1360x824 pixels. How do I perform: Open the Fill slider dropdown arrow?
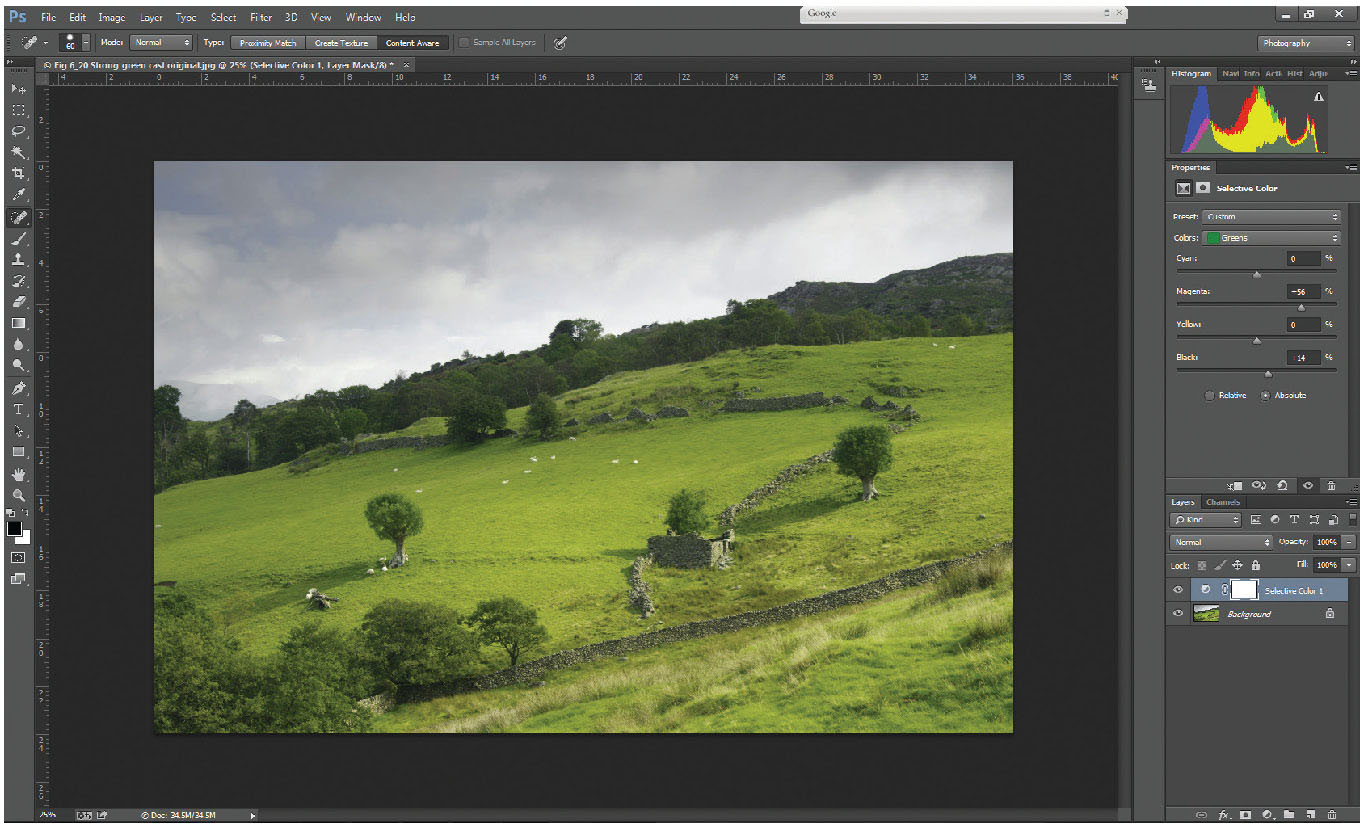pos(1349,565)
